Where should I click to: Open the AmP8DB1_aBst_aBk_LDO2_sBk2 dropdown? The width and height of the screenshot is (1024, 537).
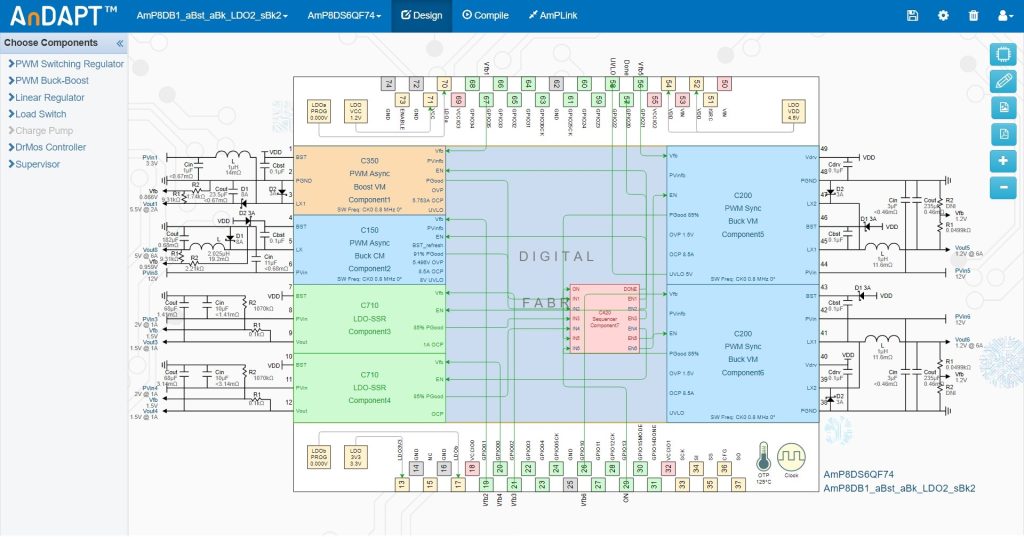pos(212,16)
